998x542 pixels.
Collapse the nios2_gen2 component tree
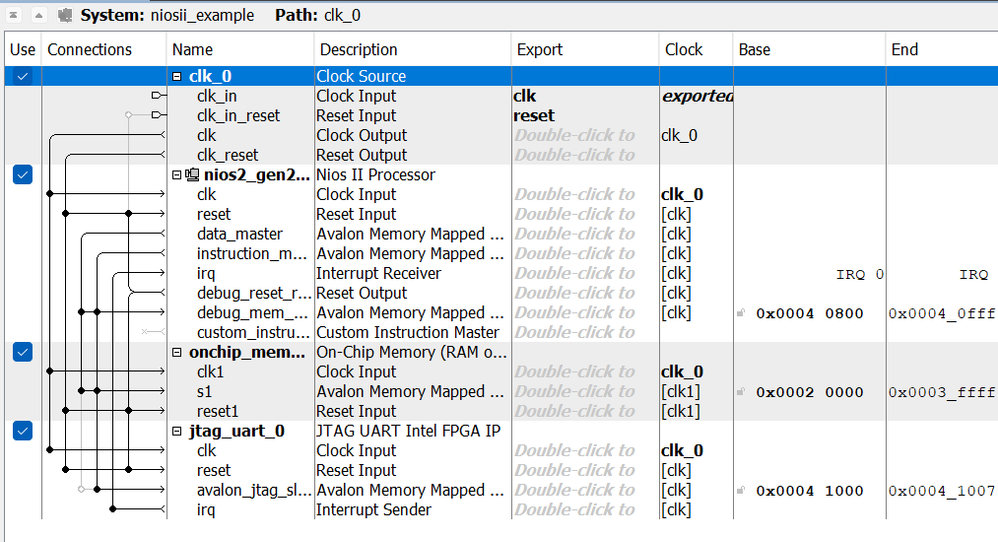coord(177,174)
